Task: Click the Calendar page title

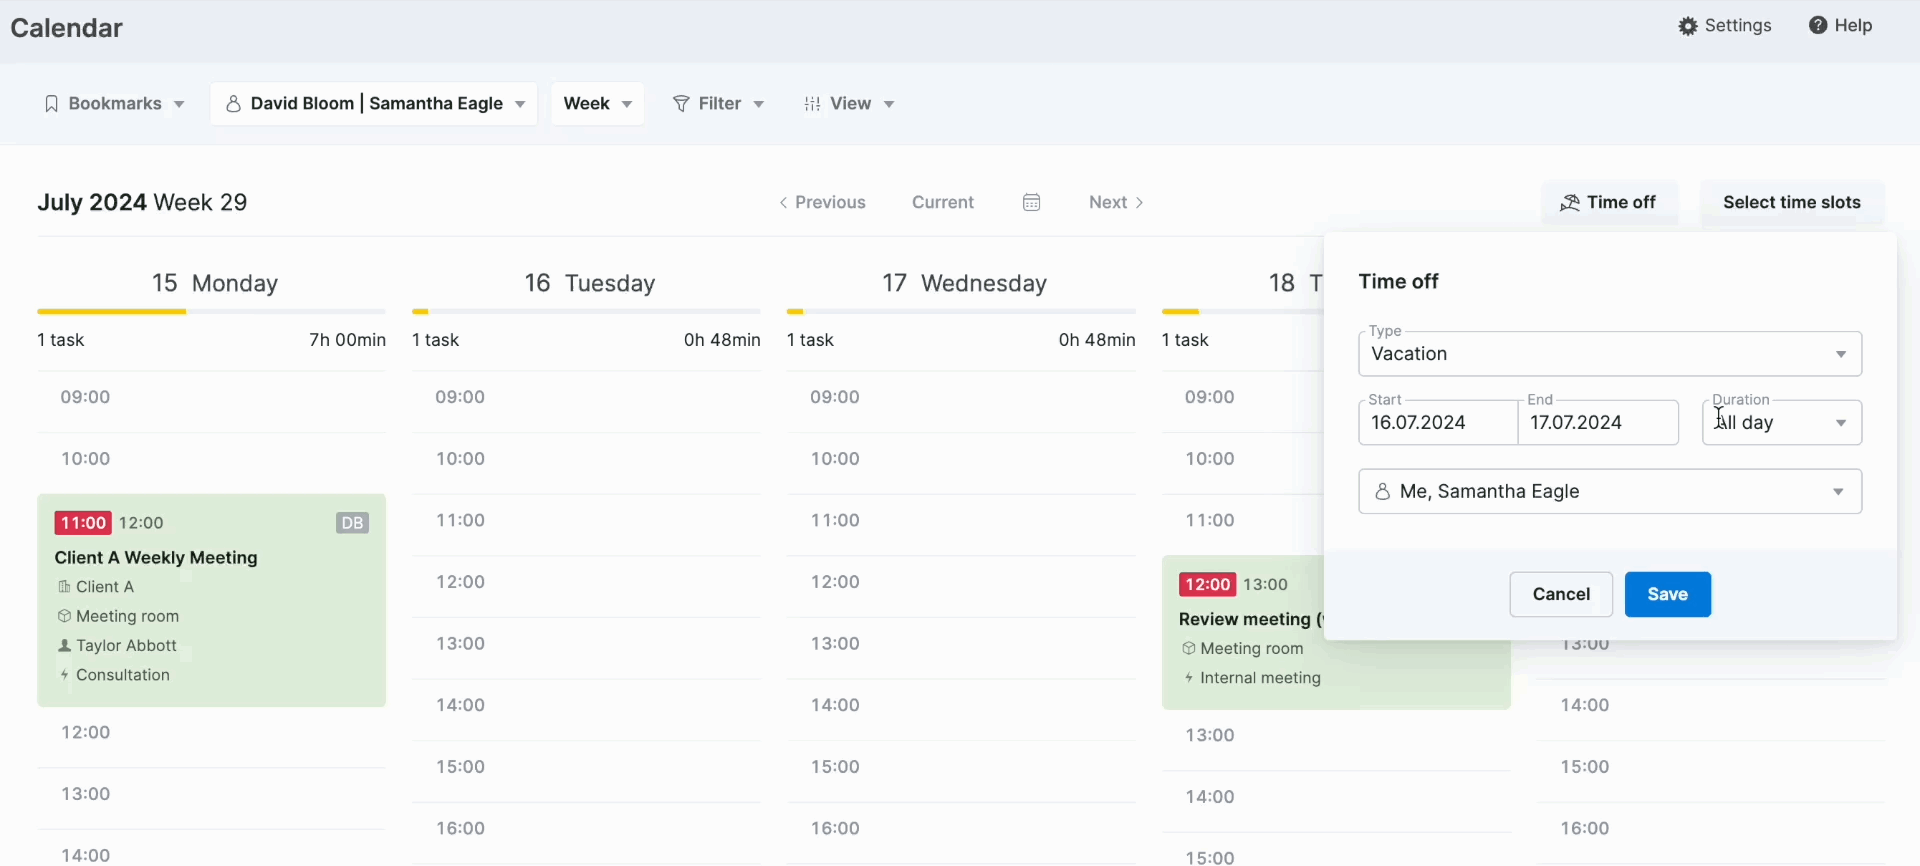Action: pos(67,28)
